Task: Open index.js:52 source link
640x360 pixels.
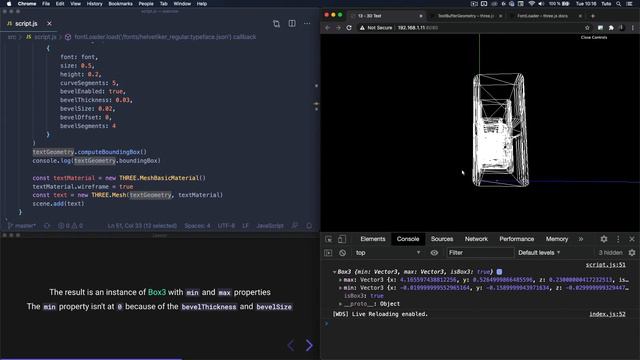Action: coord(607,314)
